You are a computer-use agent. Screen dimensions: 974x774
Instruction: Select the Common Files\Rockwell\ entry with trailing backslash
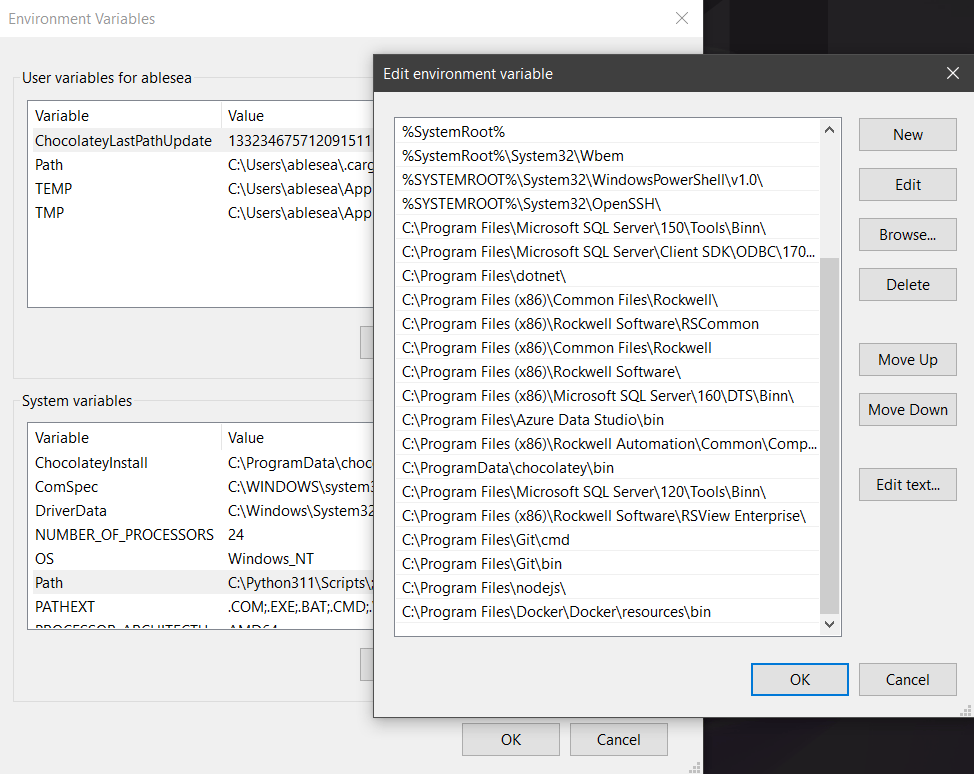[x=608, y=300]
